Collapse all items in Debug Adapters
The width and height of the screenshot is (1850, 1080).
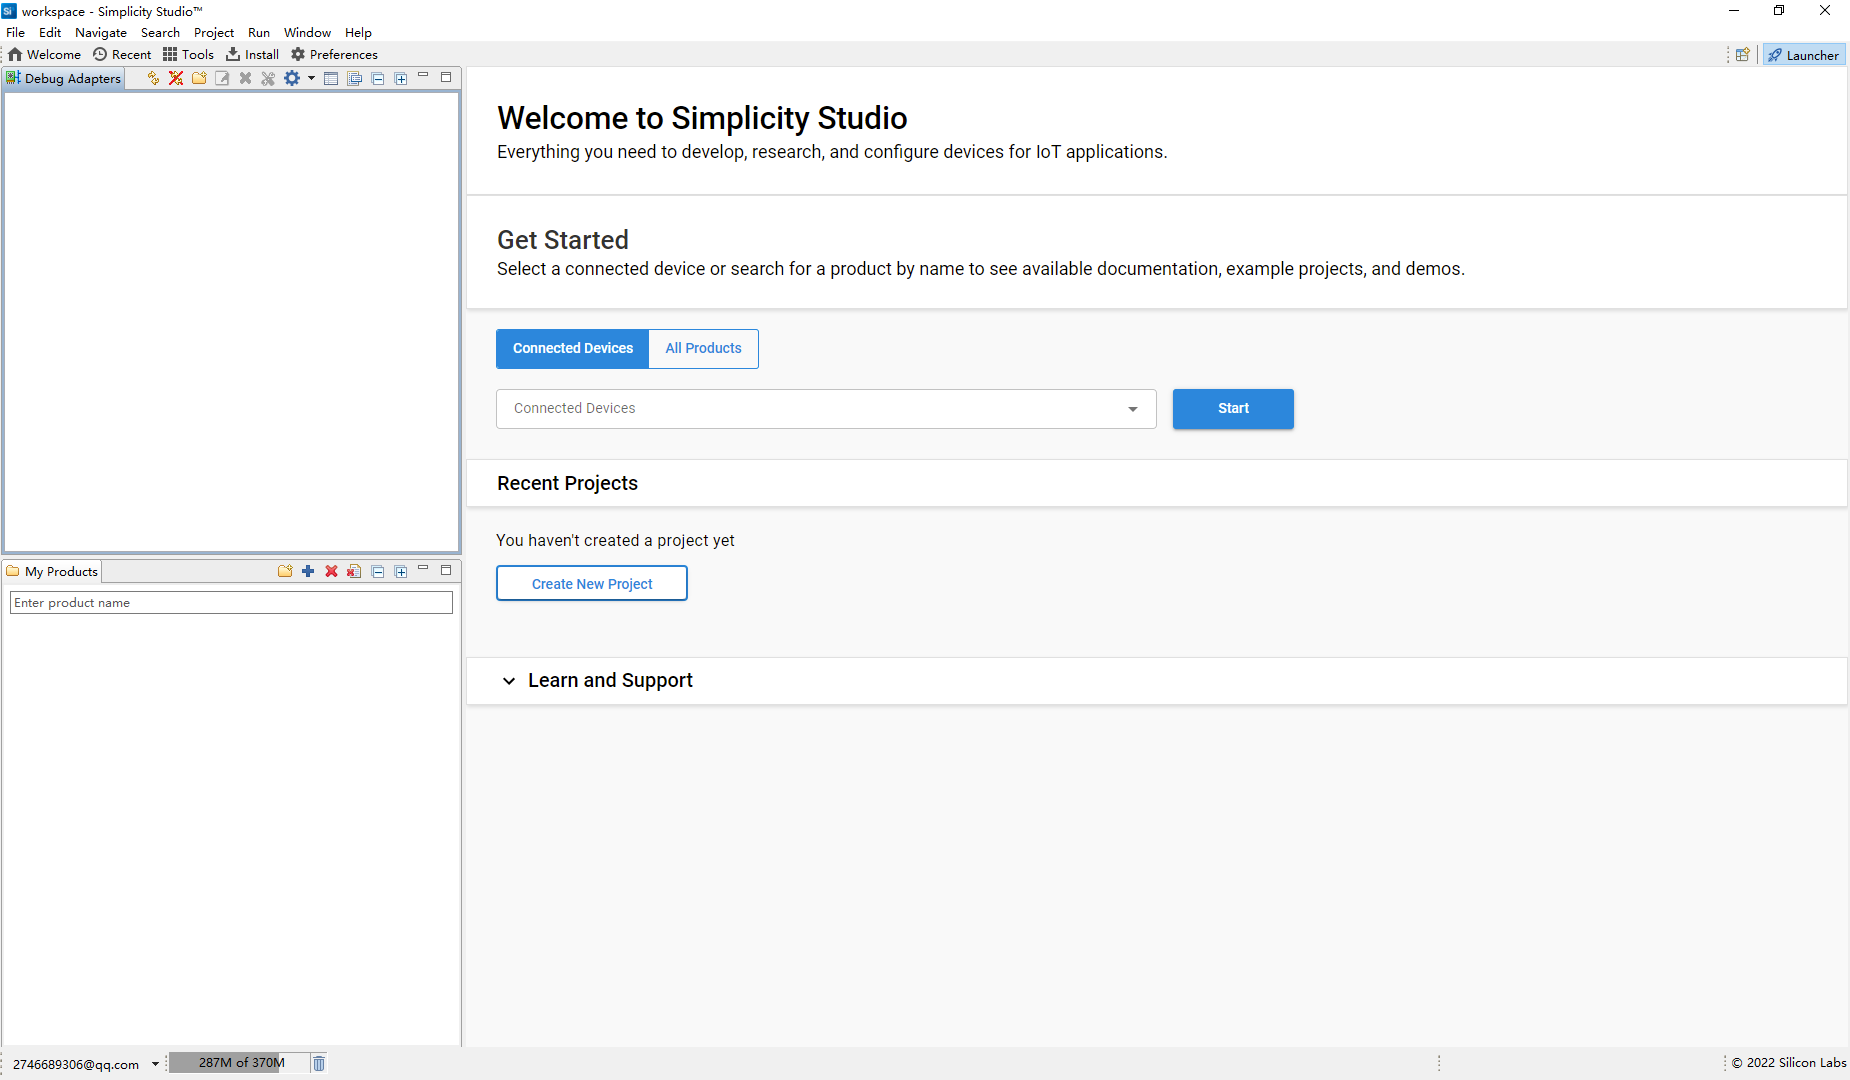point(378,78)
